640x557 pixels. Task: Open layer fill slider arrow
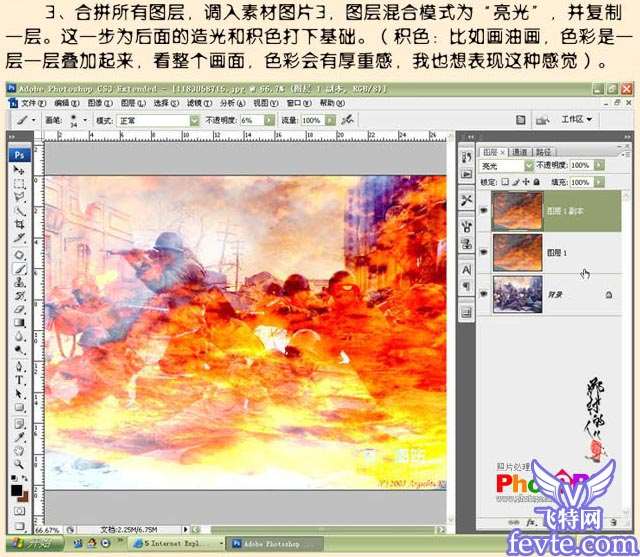click(x=599, y=182)
